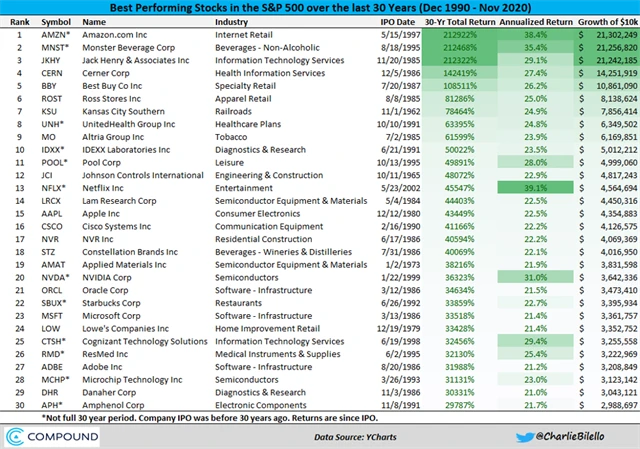640x449 pixels.
Task: Click the Data Source: YCharts text
Action: point(355,437)
